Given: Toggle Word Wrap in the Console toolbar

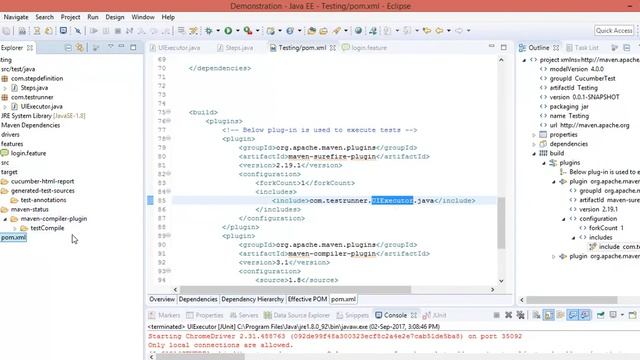Looking at the screenshot, I should (x=560, y=315).
